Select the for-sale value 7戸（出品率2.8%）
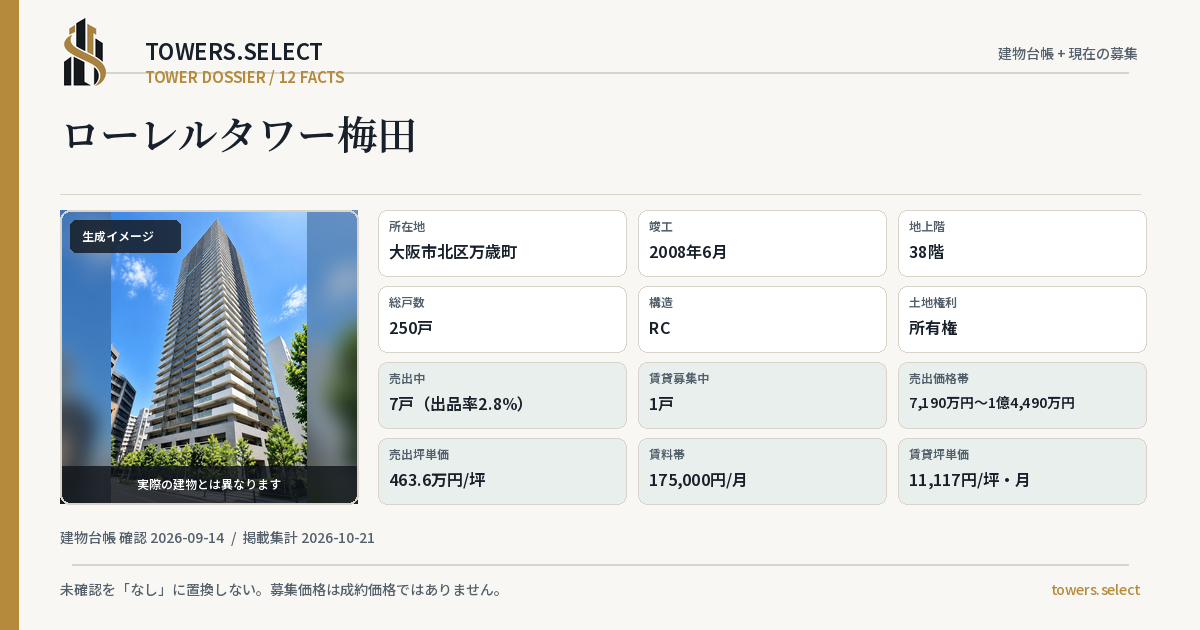Screen dimensions: 1200x630 tap(457, 404)
